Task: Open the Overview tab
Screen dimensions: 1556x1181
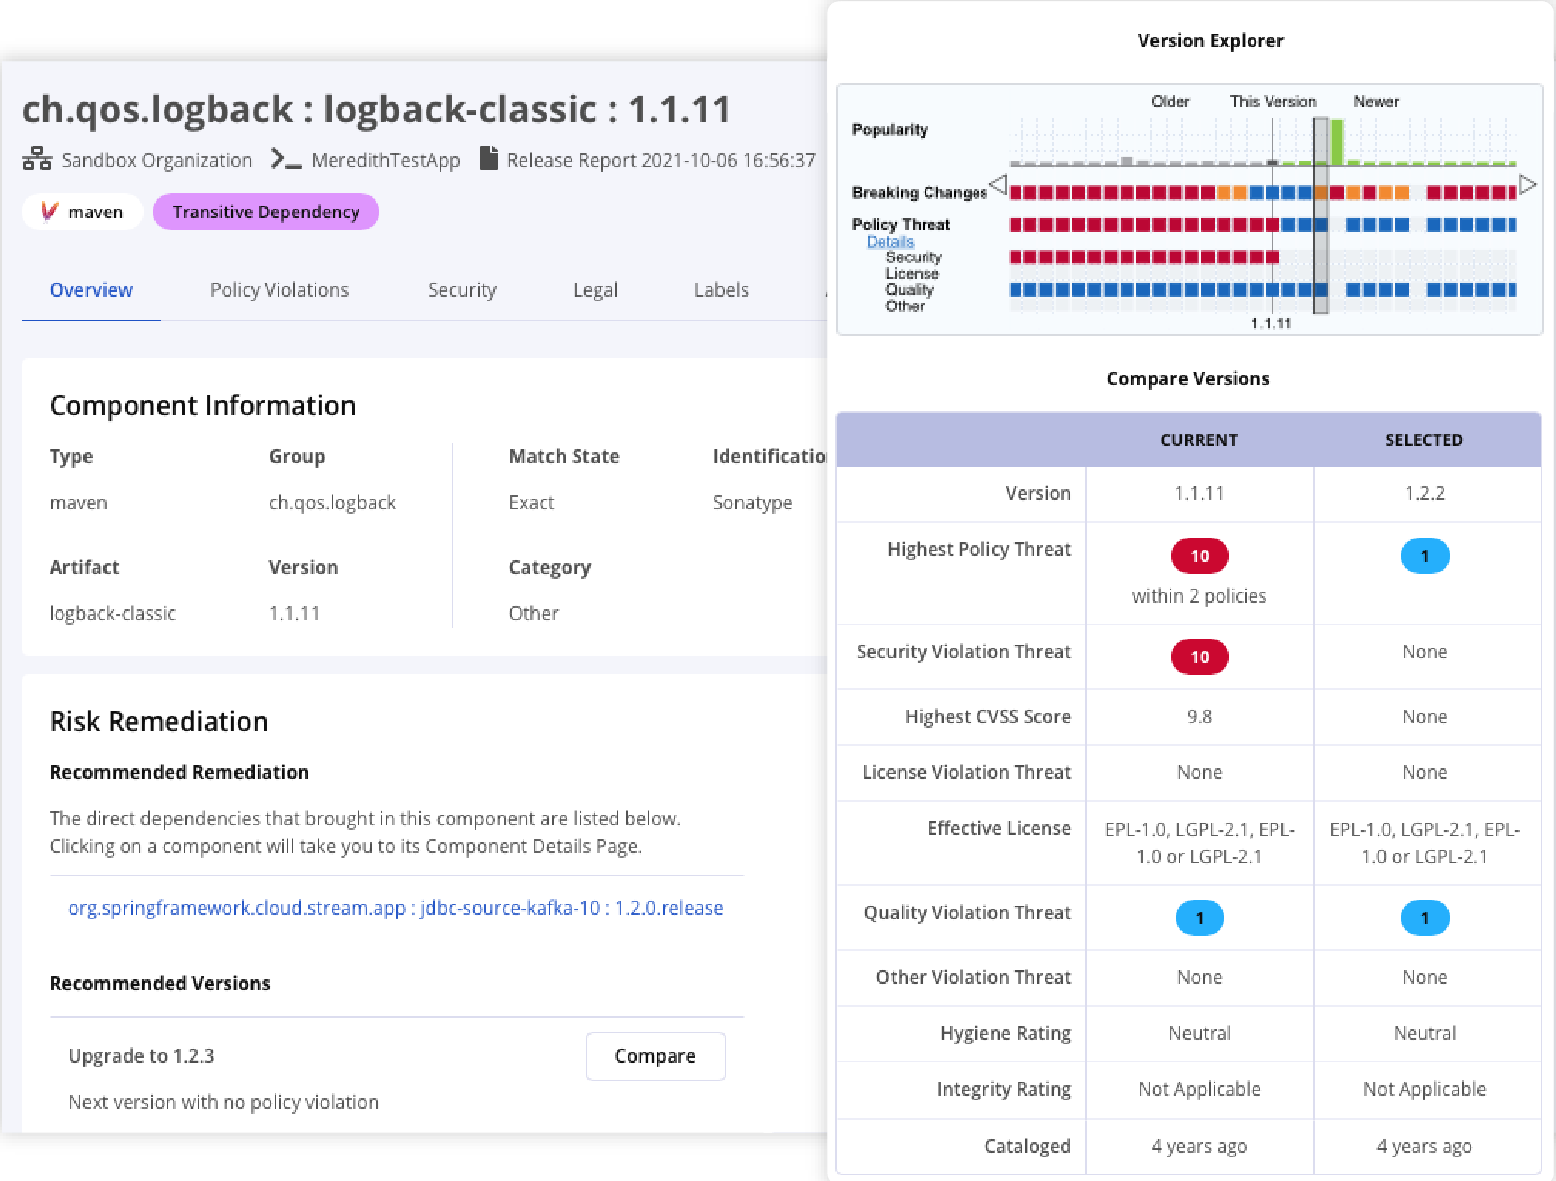Action: (91, 290)
